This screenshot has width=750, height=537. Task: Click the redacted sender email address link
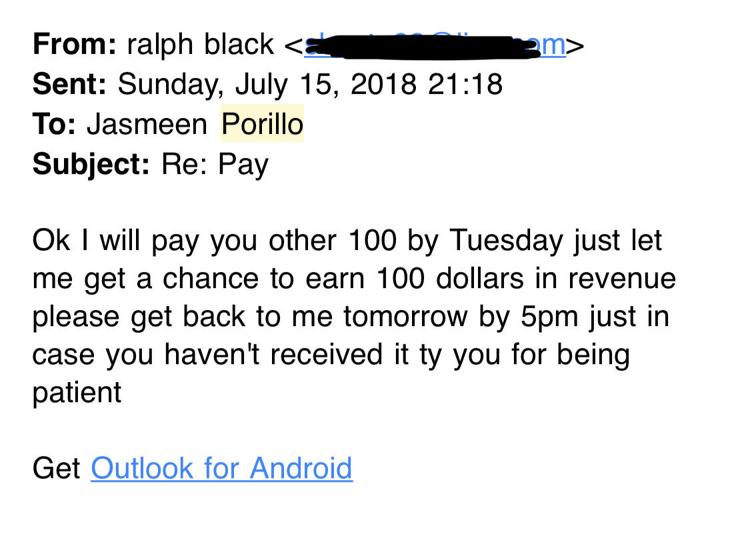point(435,45)
